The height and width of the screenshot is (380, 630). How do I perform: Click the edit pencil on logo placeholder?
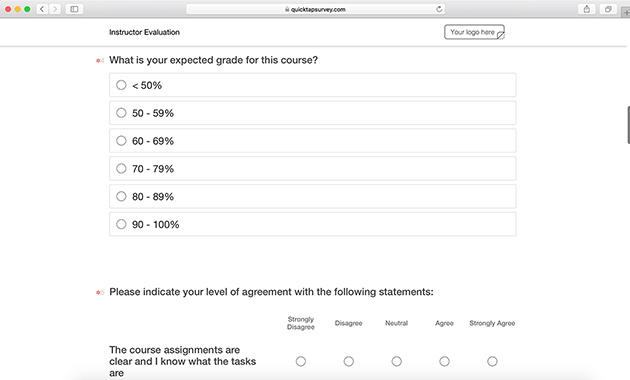(500, 36)
